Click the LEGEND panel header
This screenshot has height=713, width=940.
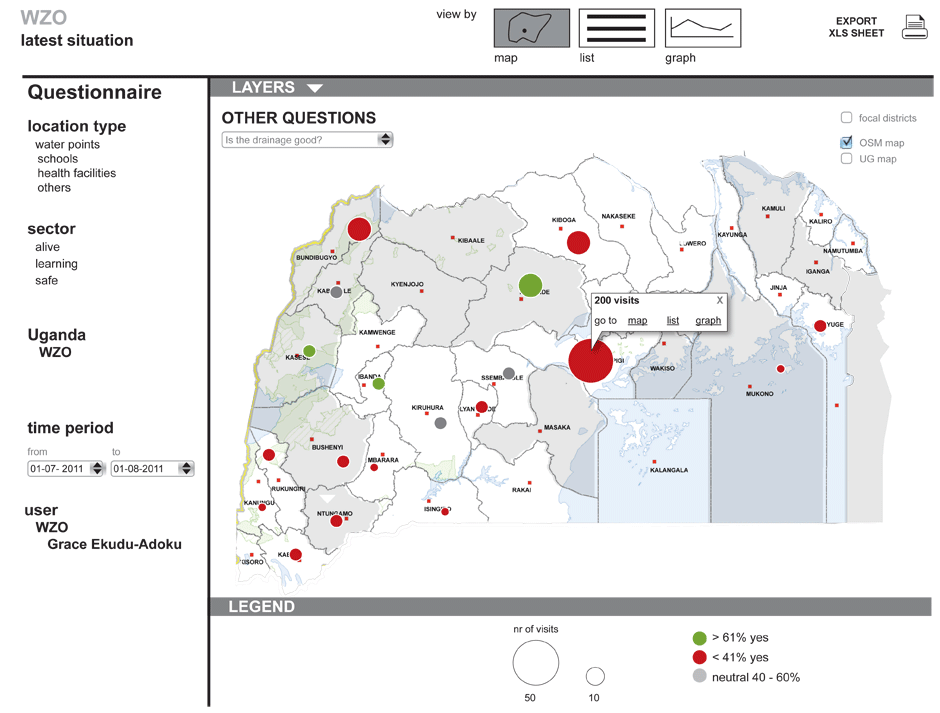pyautogui.click(x=570, y=607)
